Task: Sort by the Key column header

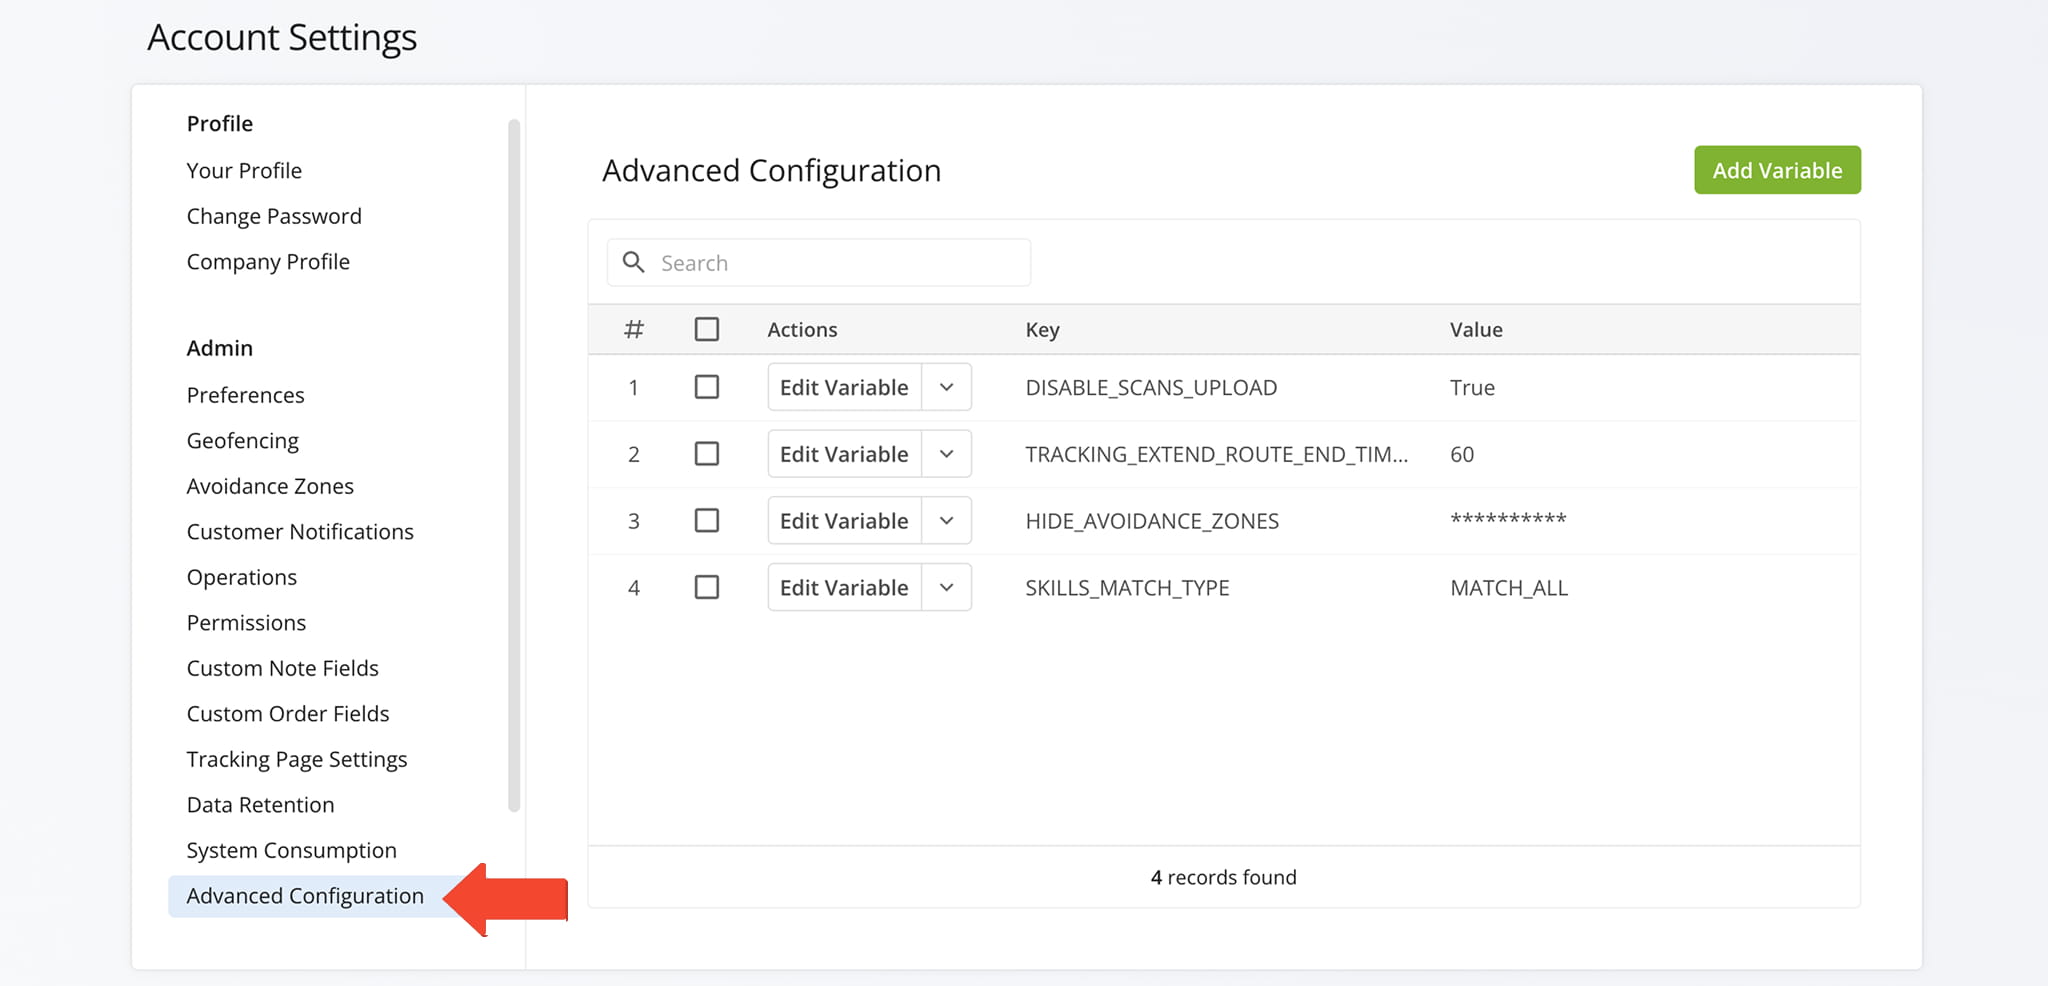Action: pos(1042,330)
